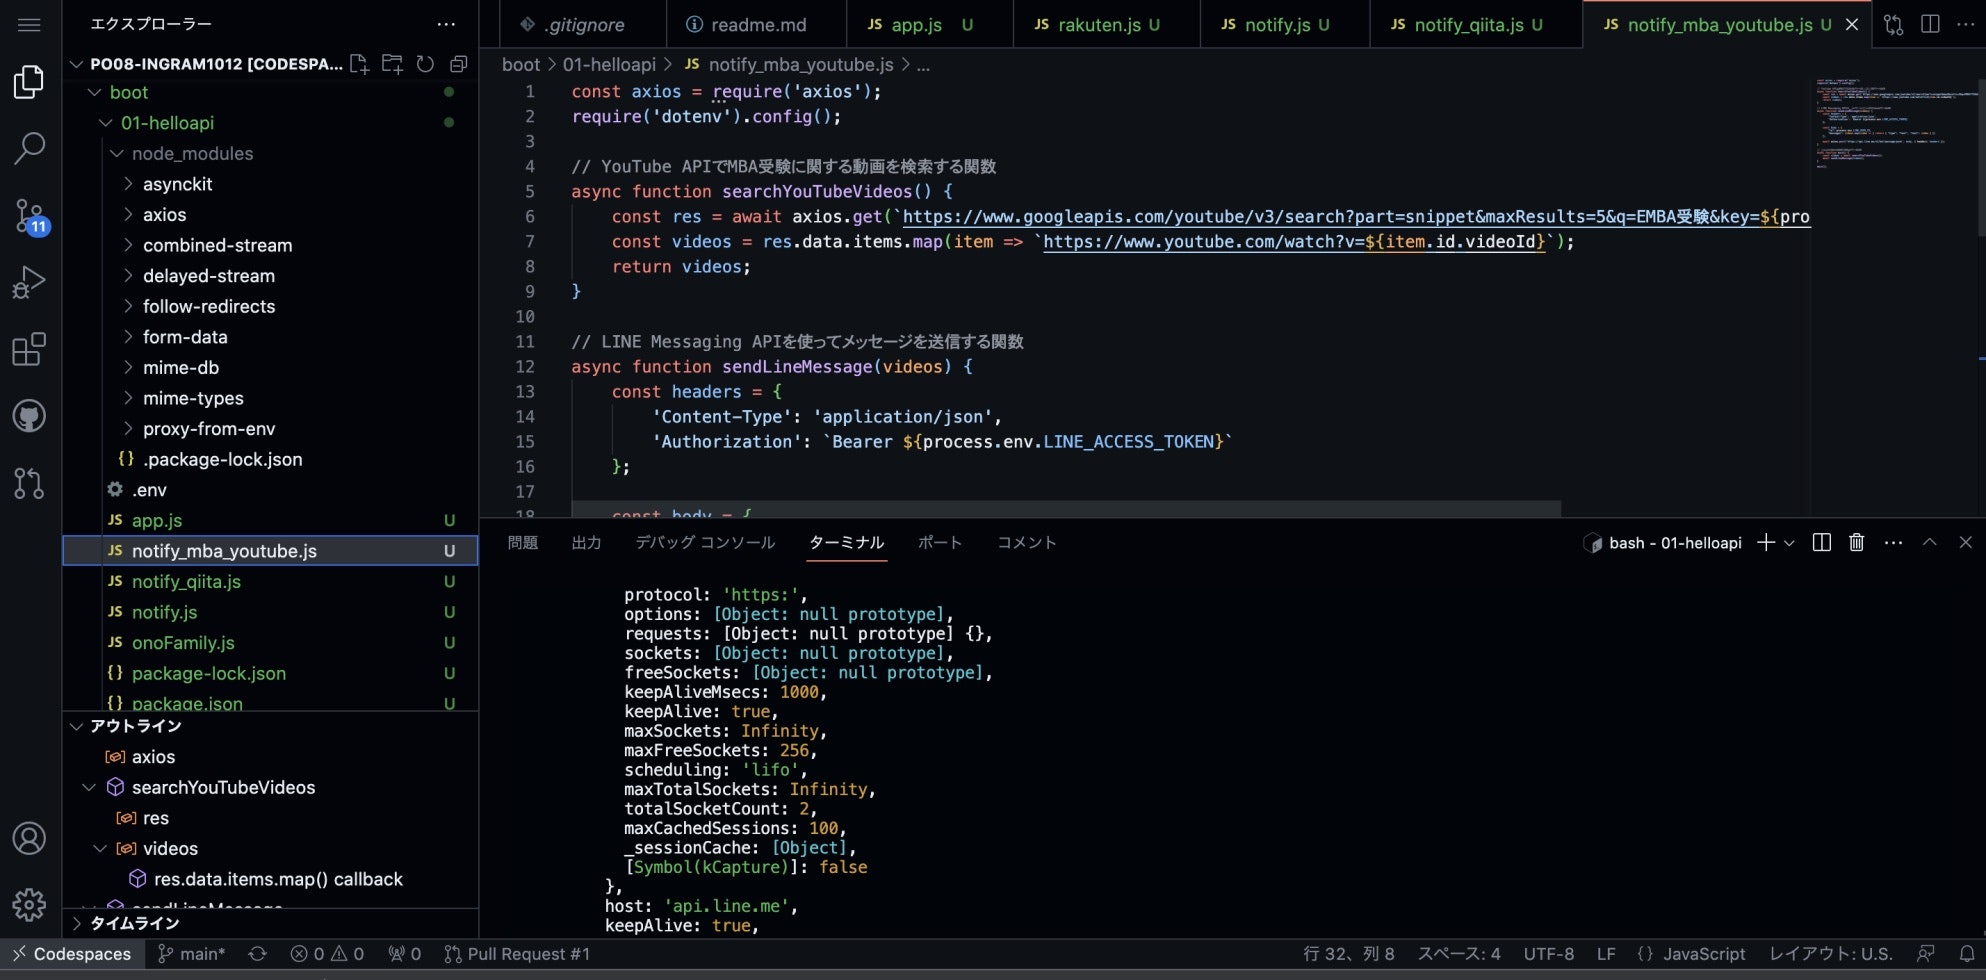Open Pull Request #1 from status bar
This screenshot has width=1986, height=980.
click(x=517, y=954)
